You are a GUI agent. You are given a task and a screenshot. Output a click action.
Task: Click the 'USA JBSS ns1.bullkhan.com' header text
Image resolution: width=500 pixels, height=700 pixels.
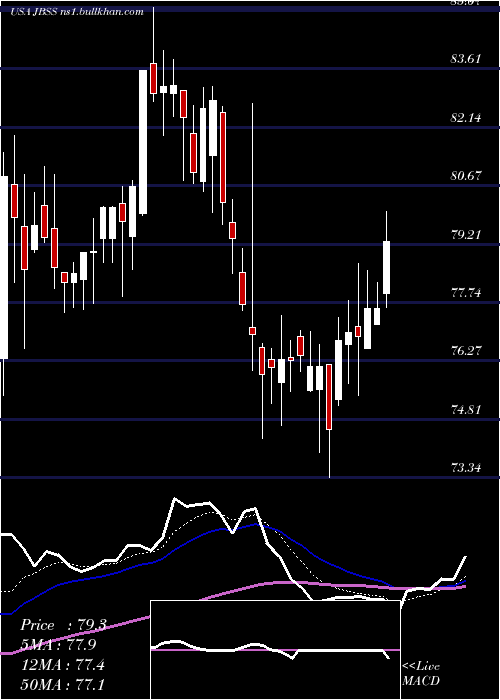pyautogui.click(x=77, y=12)
